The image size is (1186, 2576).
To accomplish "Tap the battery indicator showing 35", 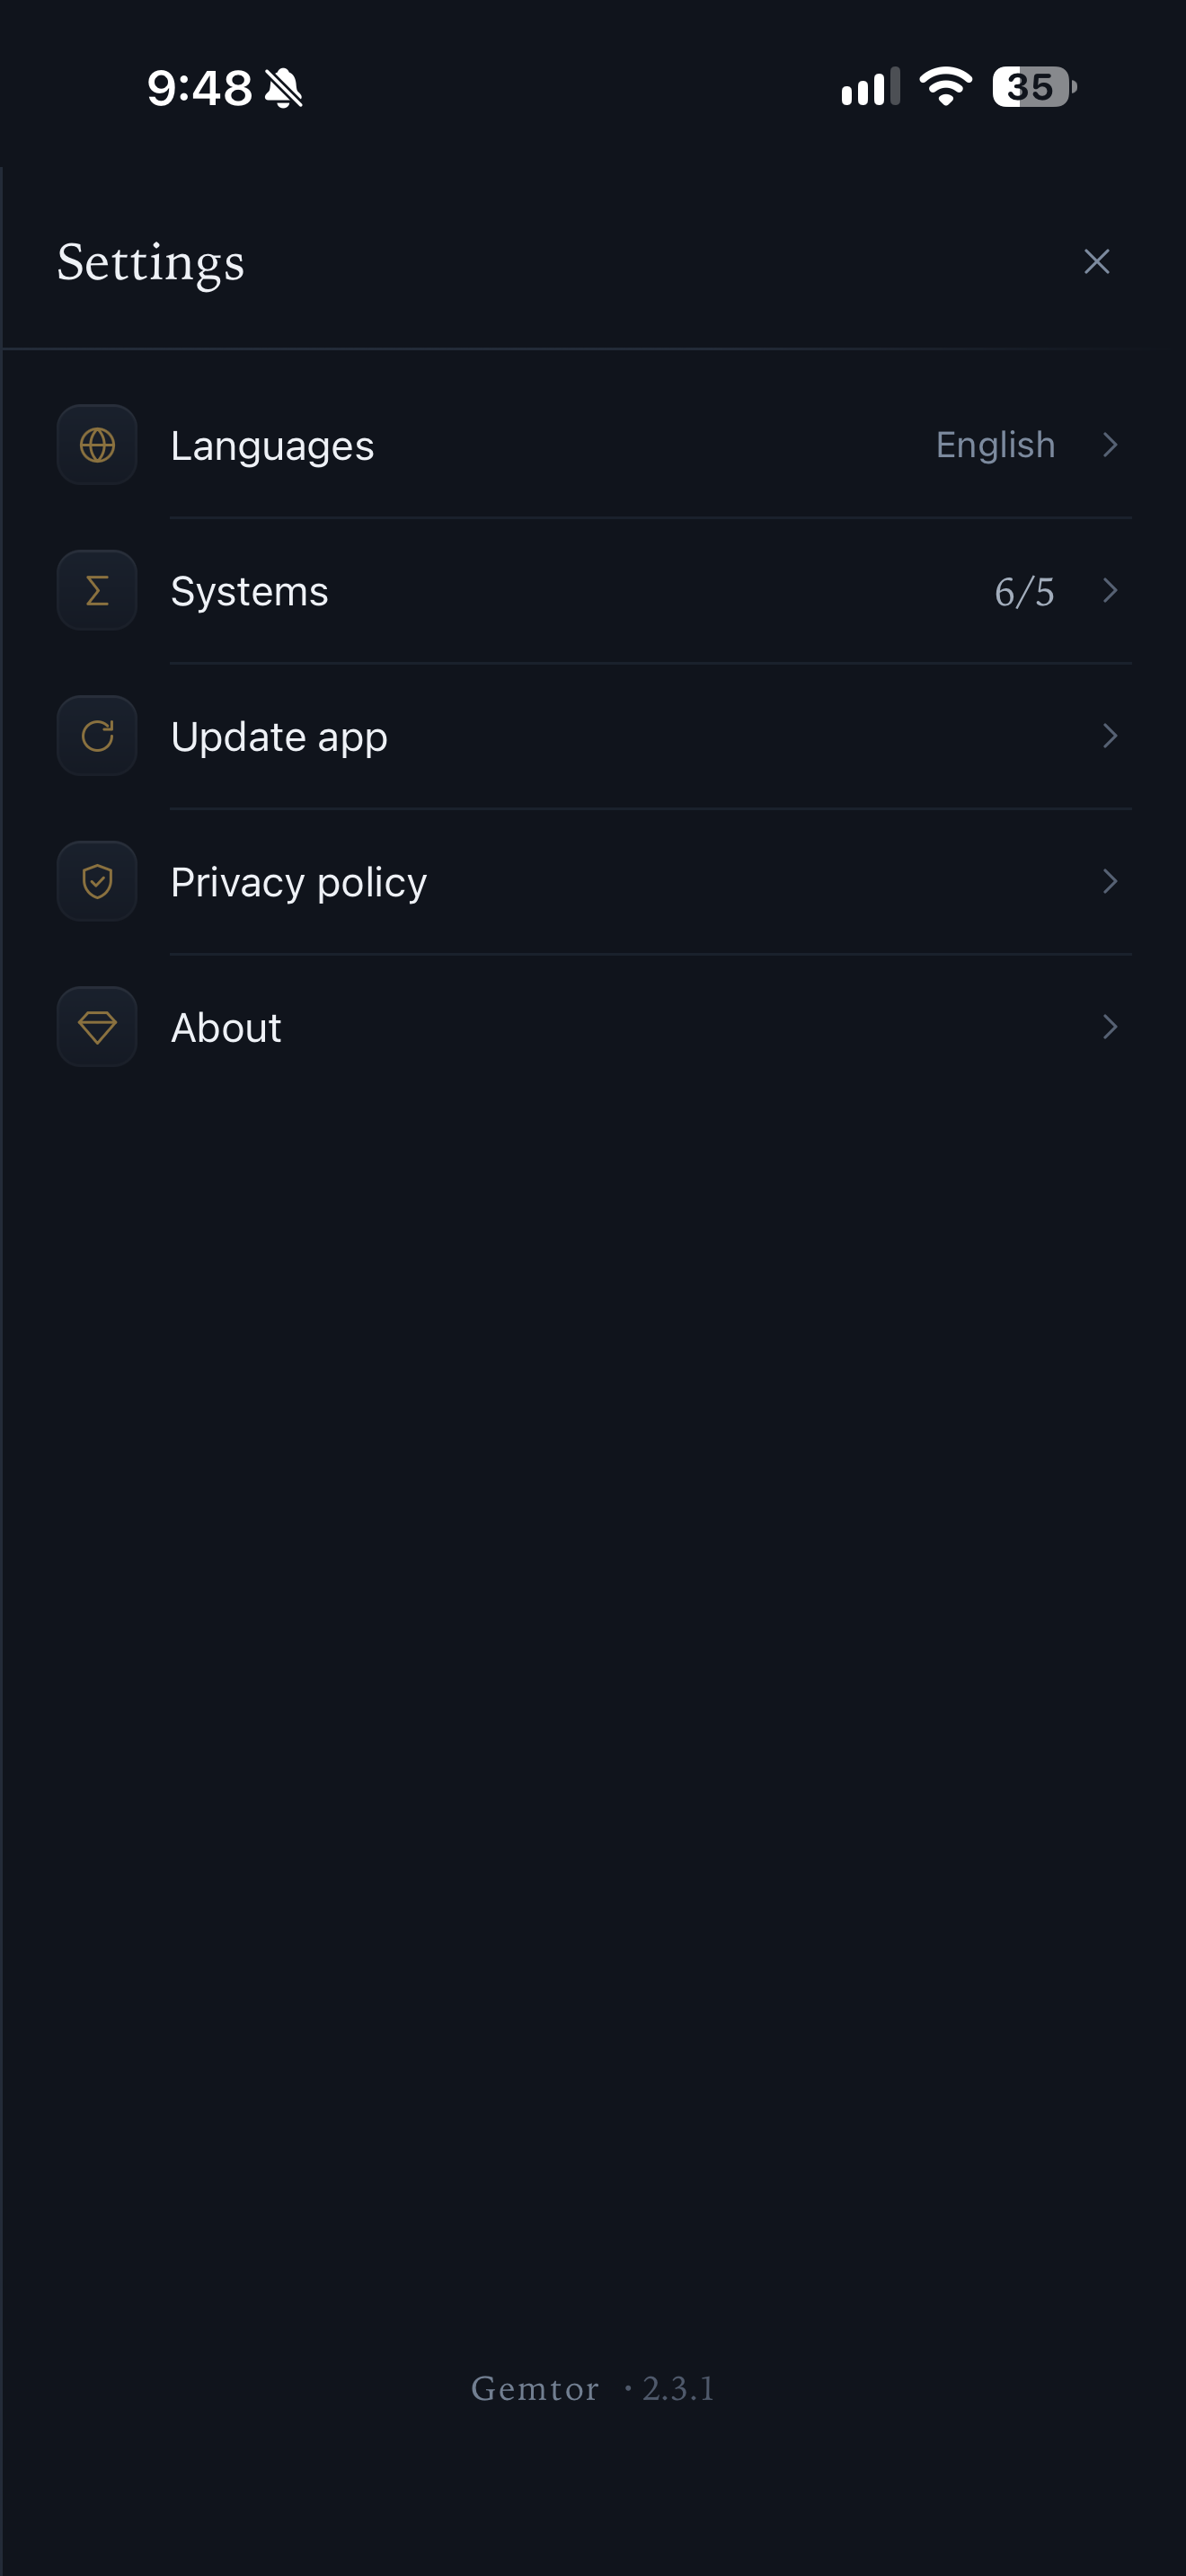I will [1034, 87].
